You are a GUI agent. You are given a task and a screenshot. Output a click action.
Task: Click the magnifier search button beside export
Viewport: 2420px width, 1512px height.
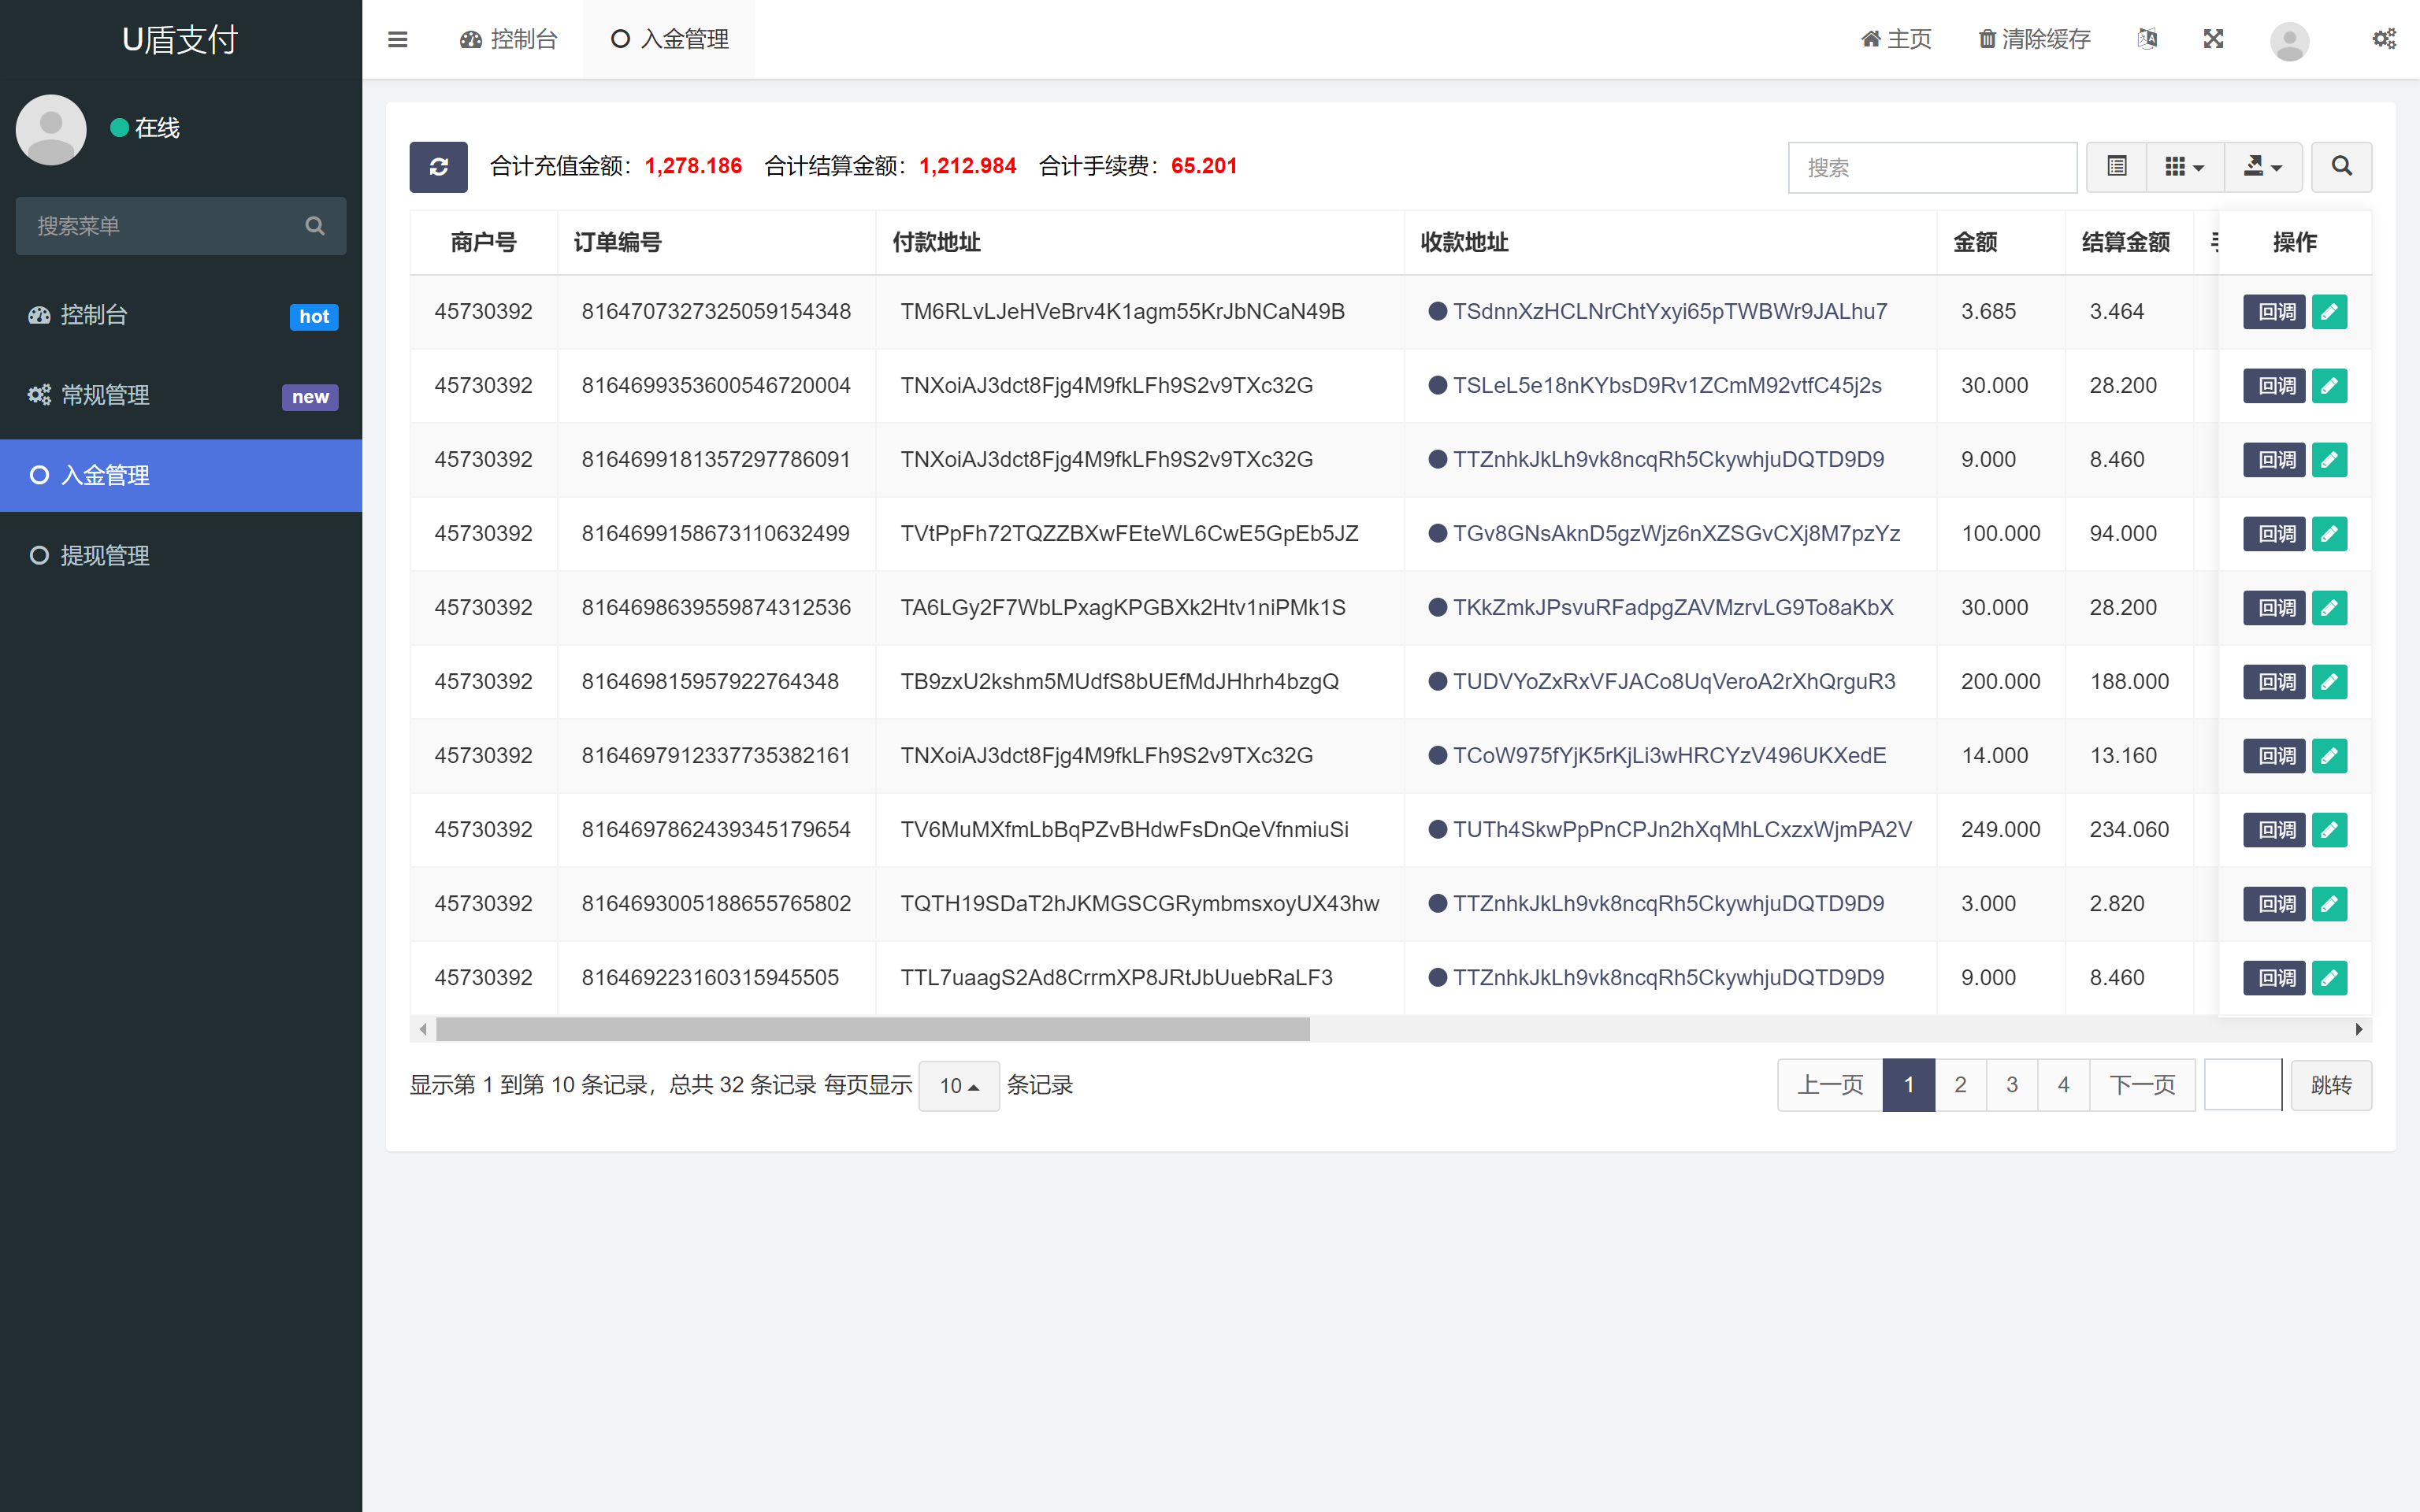coord(2341,167)
